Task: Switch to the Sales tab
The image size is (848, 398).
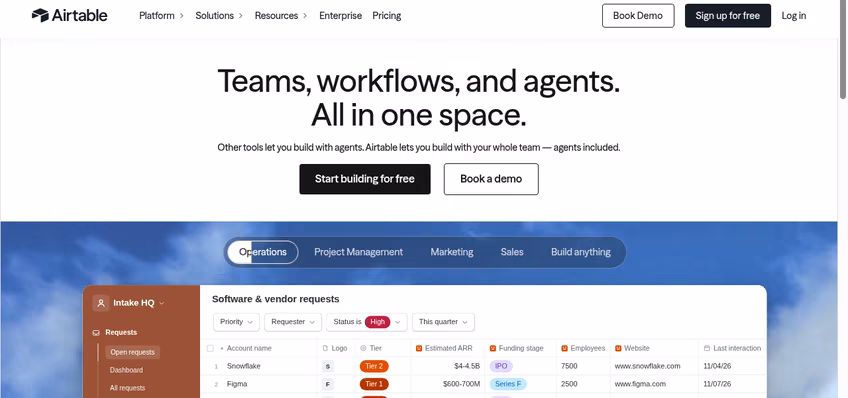Action: point(512,252)
